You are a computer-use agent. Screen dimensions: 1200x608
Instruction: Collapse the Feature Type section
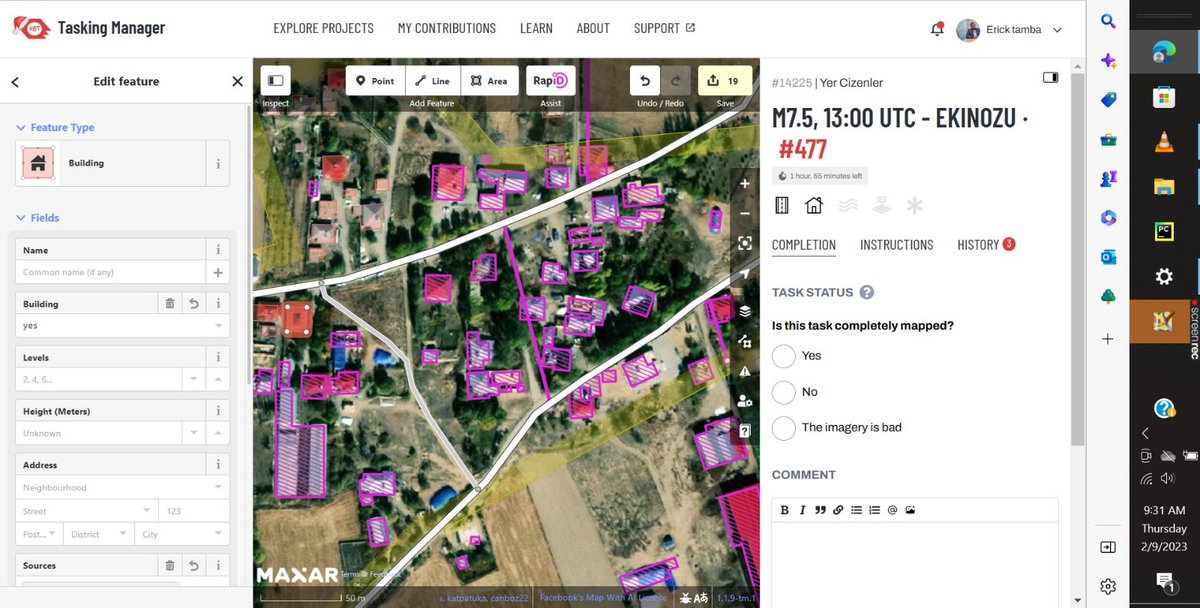(x=22, y=128)
